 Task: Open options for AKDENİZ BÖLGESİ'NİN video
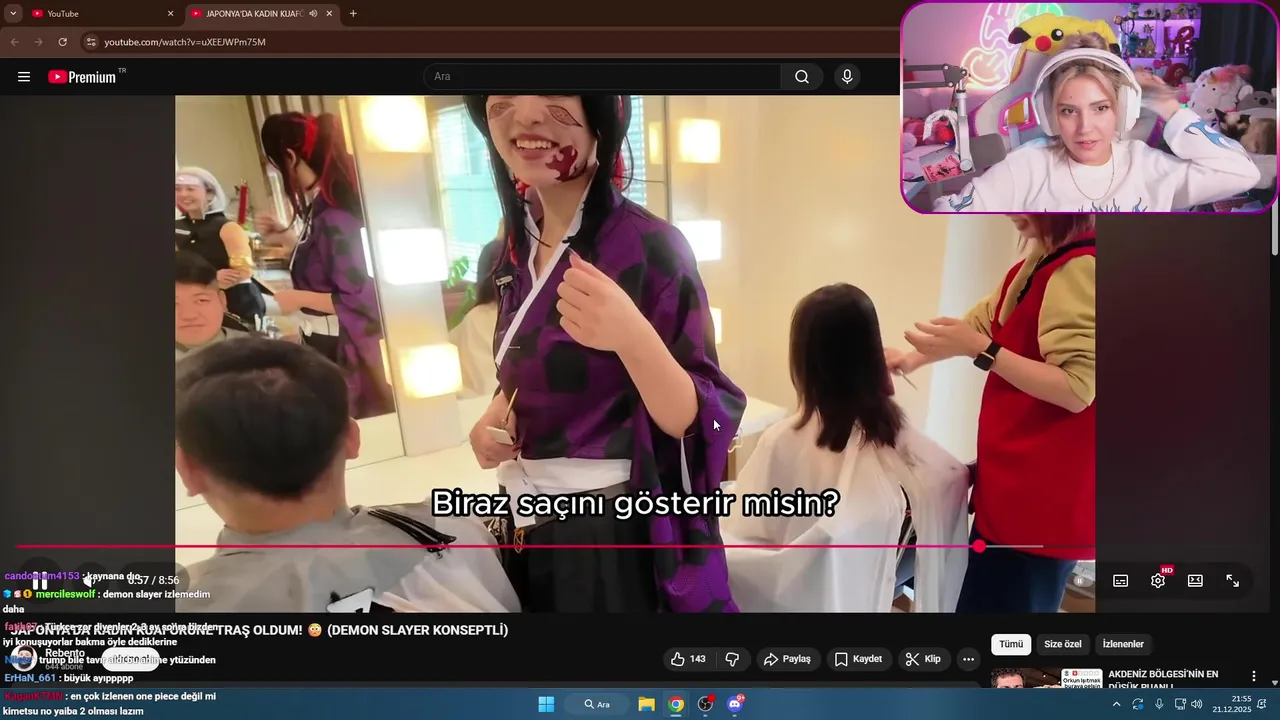tap(1254, 676)
